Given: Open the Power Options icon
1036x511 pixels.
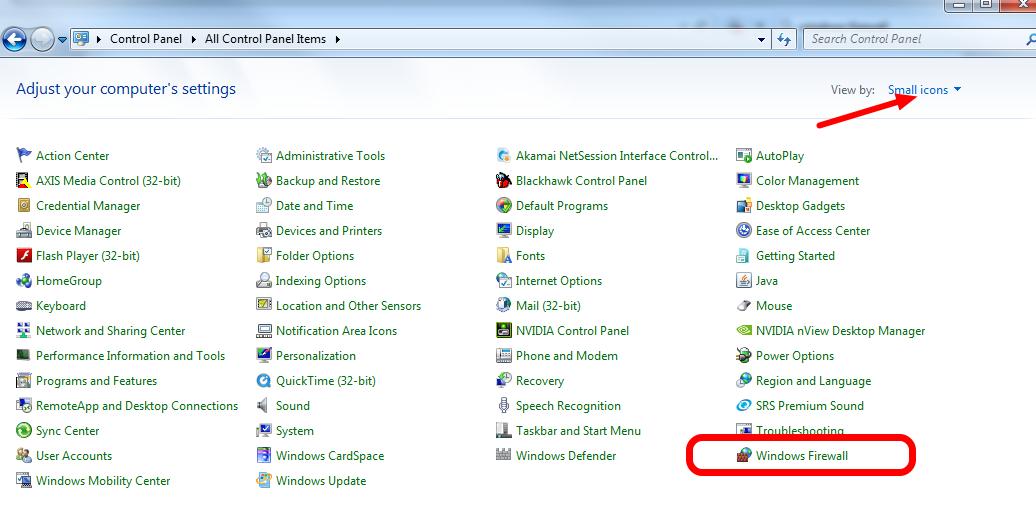Looking at the screenshot, I should [744, 356].
